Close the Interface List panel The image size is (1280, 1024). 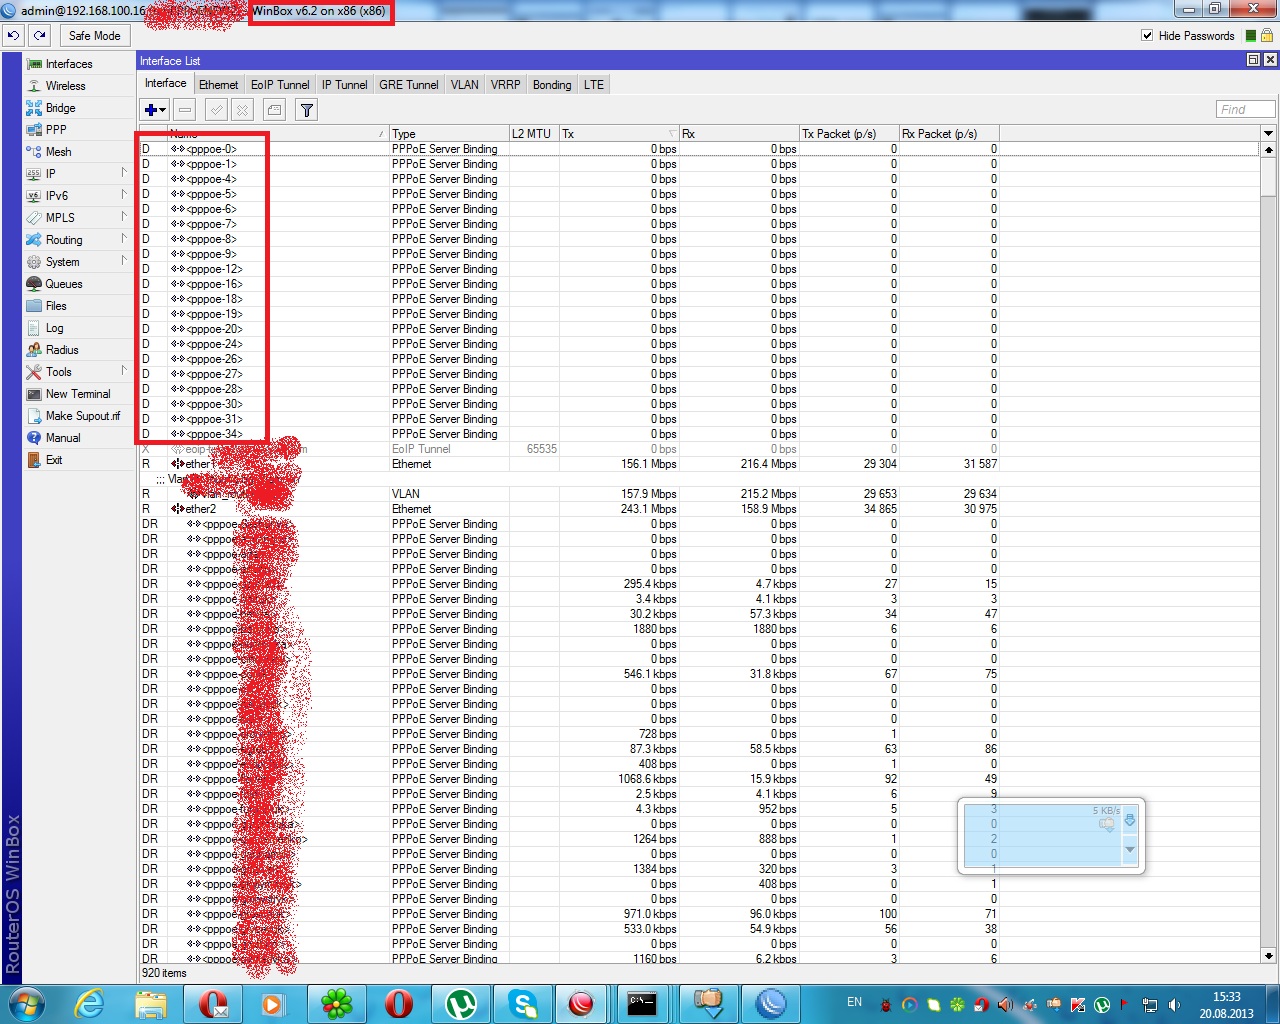[1269, 60]
